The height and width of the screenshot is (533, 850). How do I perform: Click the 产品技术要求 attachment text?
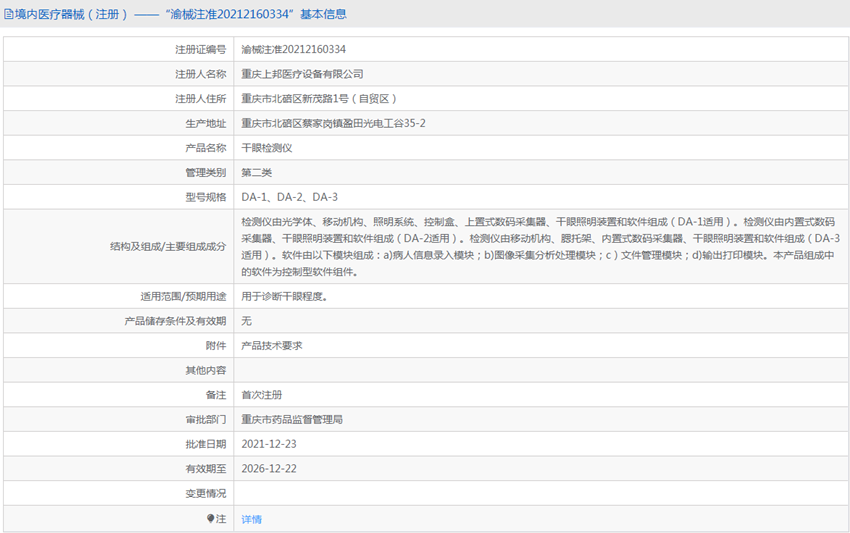[x=271, y=345]
